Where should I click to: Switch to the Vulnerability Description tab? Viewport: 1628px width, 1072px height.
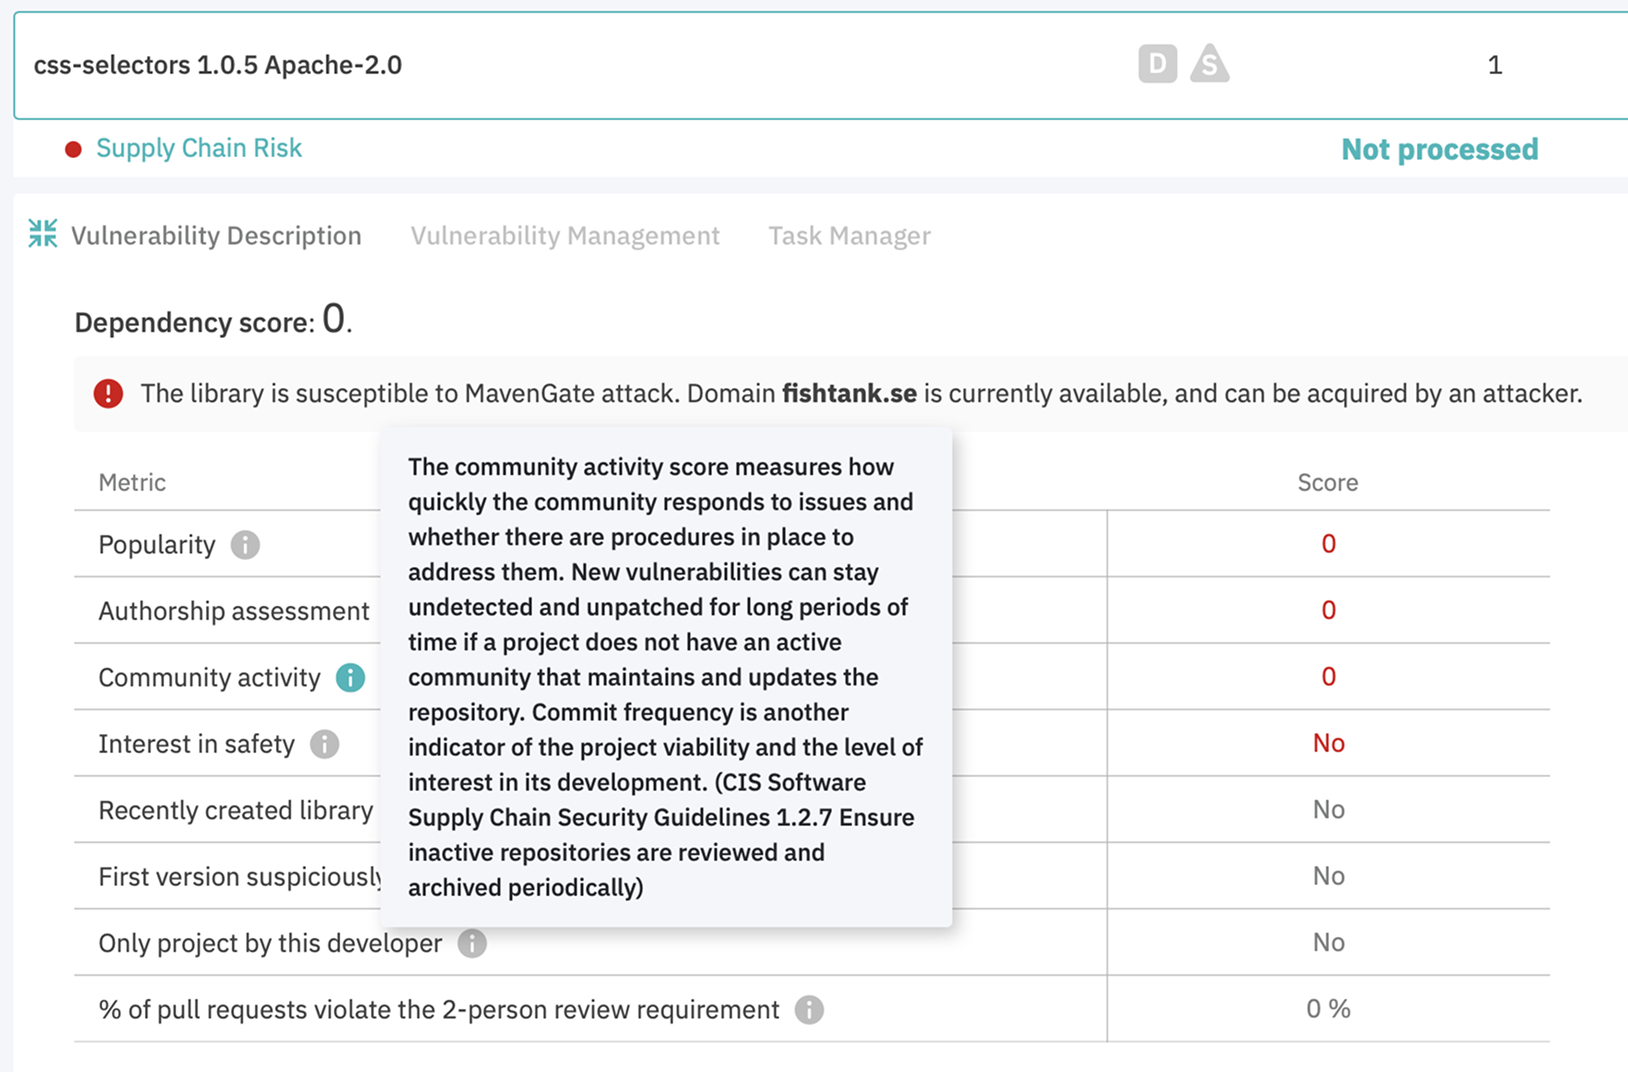click(216, 235)
